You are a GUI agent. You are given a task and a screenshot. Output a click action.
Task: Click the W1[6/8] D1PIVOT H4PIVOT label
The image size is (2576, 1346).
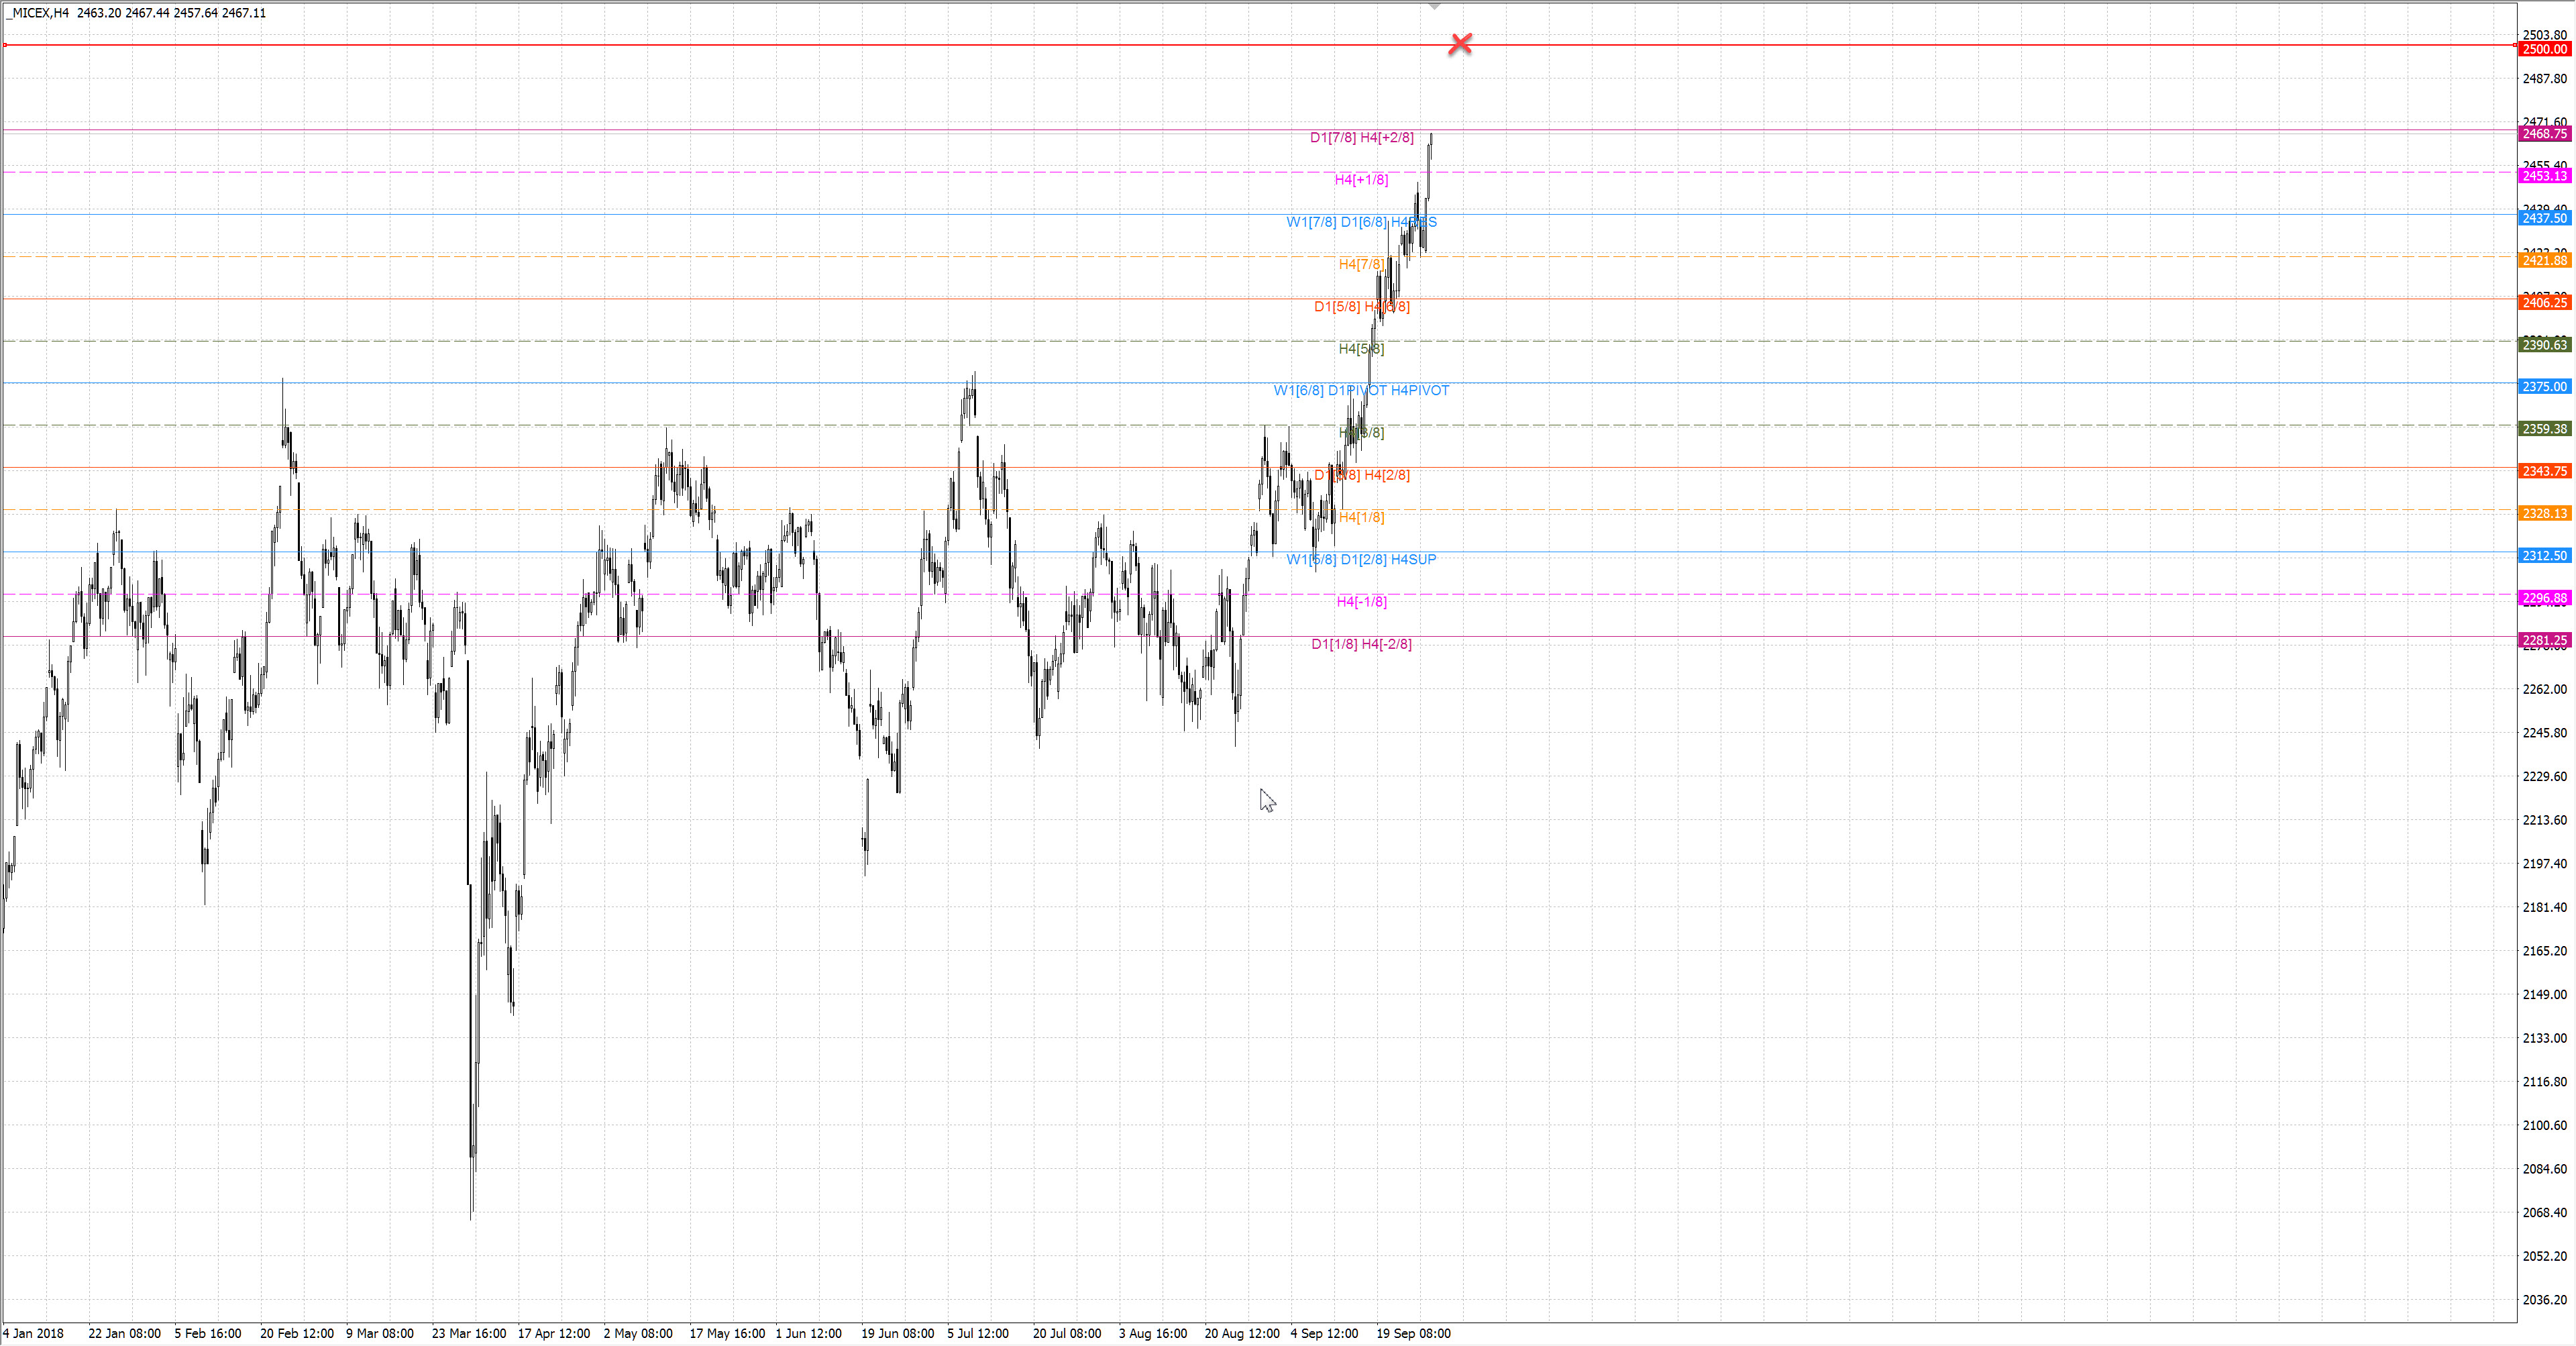pyautogui.click(x=1360, y=390)
